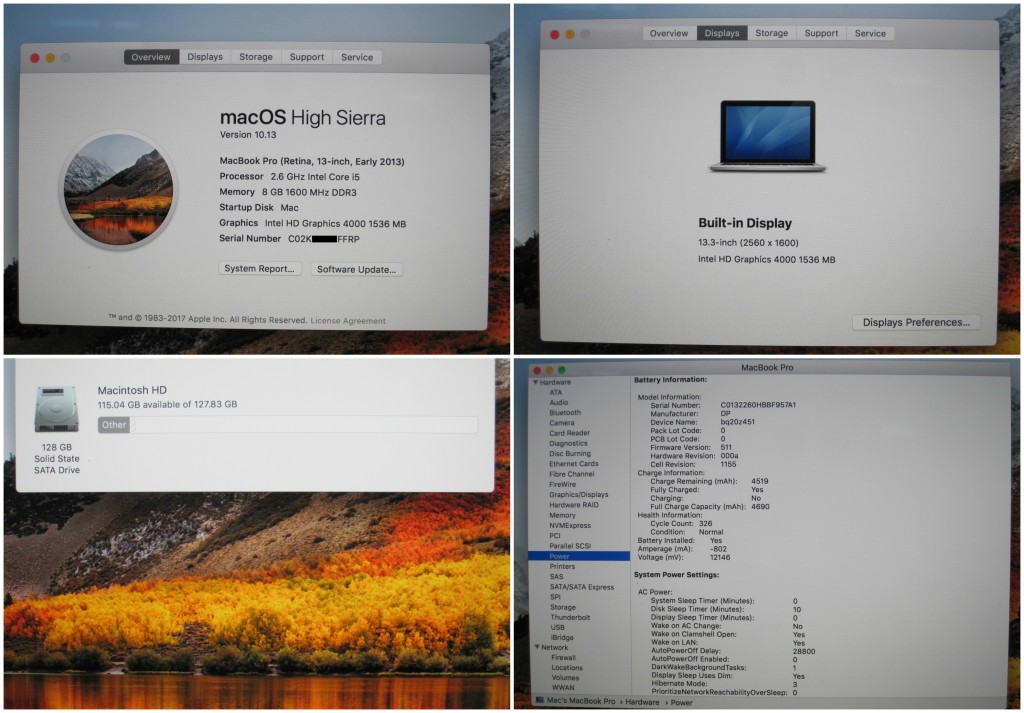This screenshot has height=713, width=1024.
Task: Click the Macintosh HD volume name
Action: (132, 390)
